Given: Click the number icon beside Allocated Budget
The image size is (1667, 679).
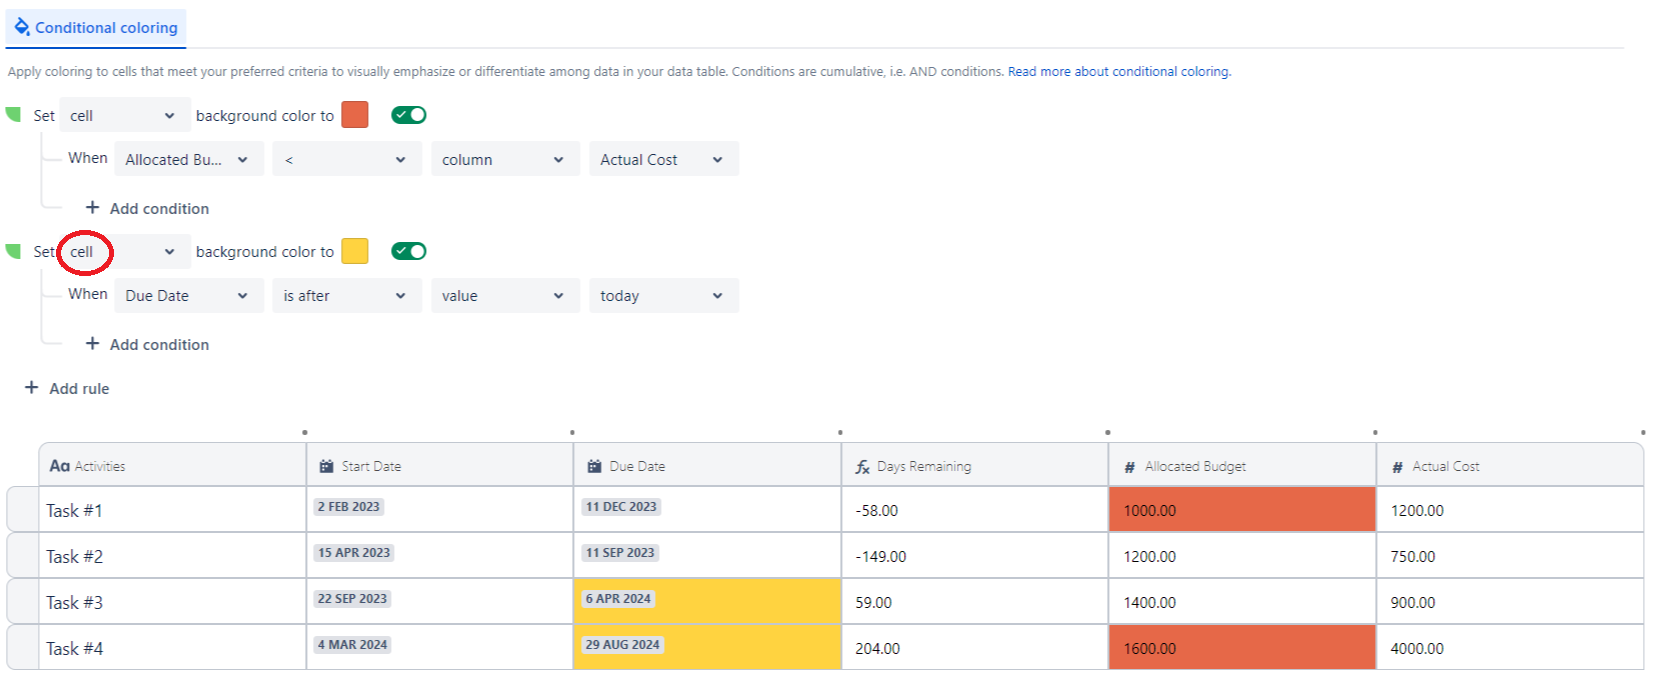Looking at the screenshot, I should coord(1129,467).
